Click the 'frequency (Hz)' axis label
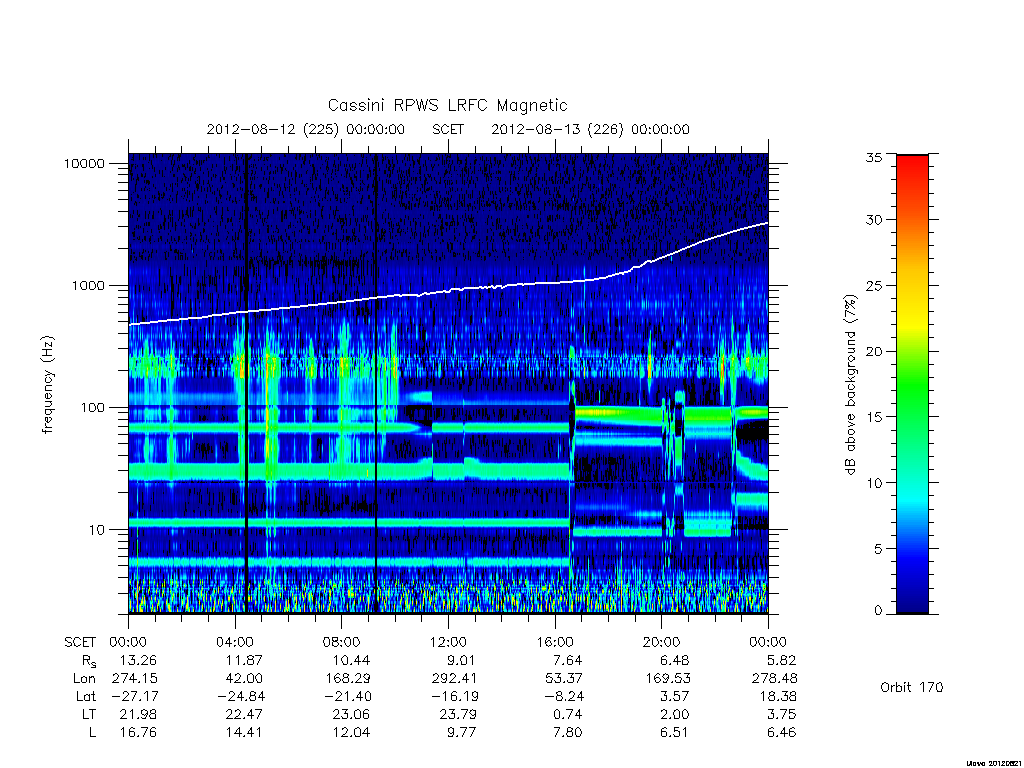The width and height of the screenshot is (1024, 768). pos(48,385)
